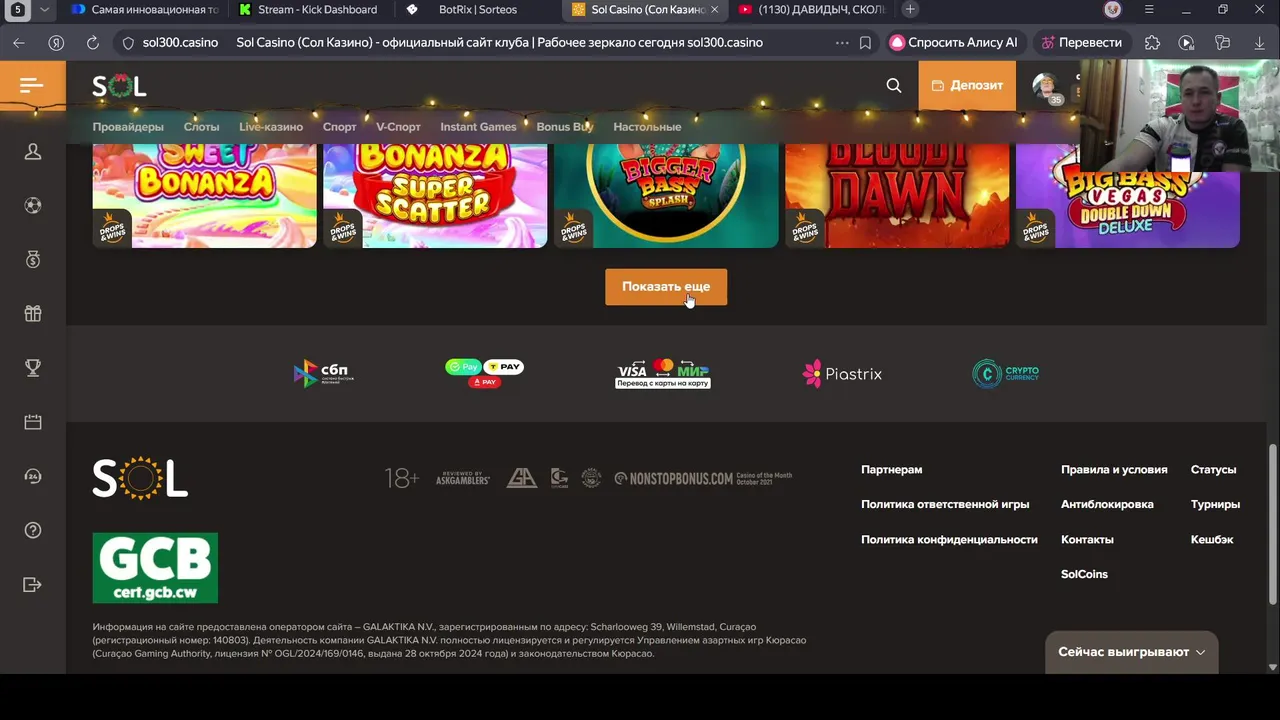
Task: Bookmark this page in the address bar
Action: 865,43
